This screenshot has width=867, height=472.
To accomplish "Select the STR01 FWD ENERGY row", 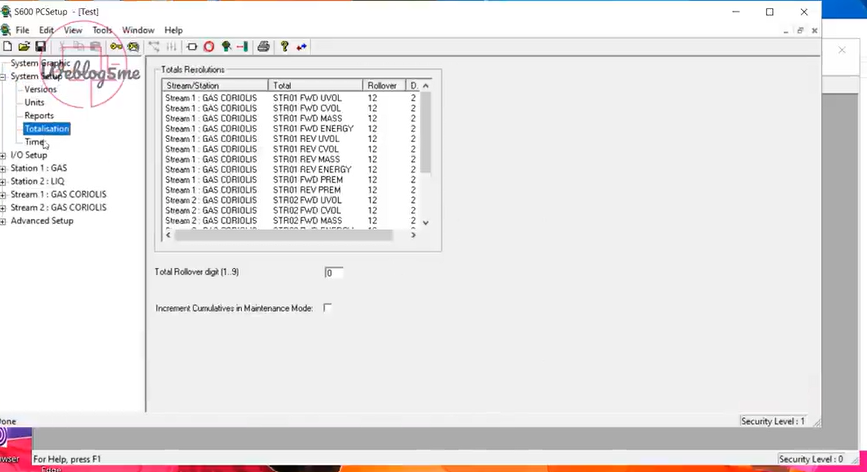I will click(312, 129).
